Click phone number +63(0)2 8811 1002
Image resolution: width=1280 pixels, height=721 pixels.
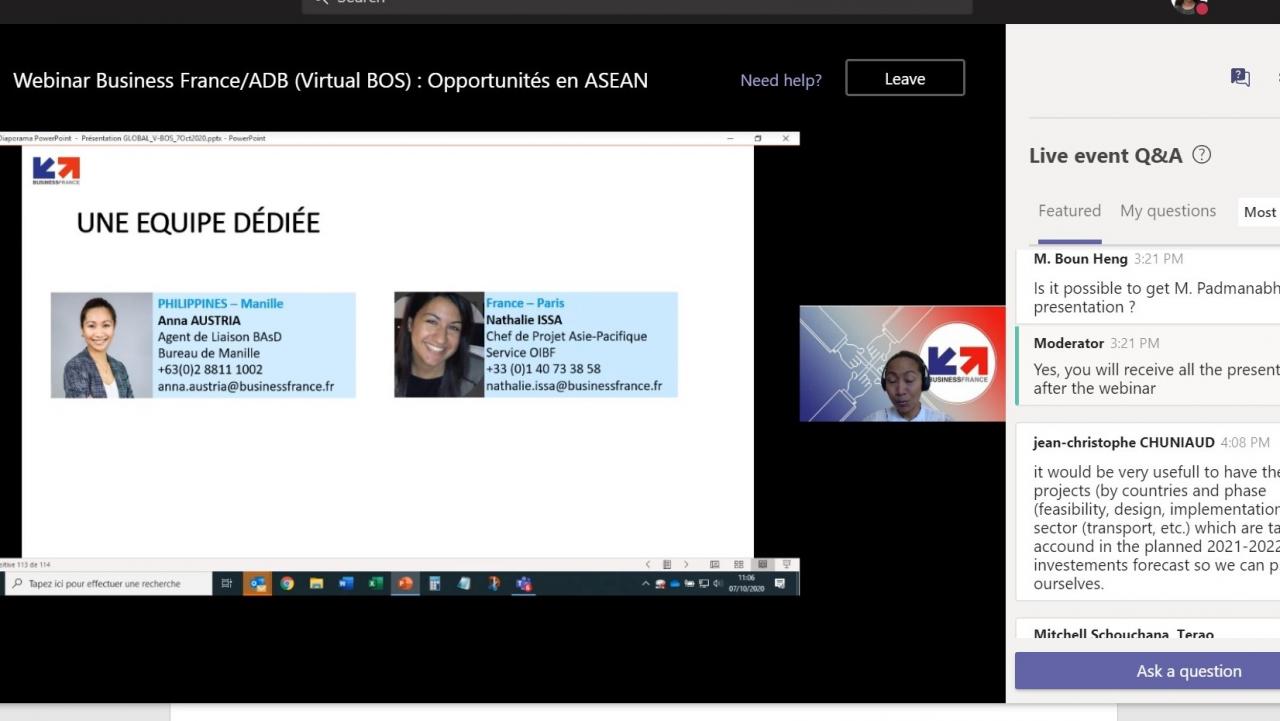point(210,369)
